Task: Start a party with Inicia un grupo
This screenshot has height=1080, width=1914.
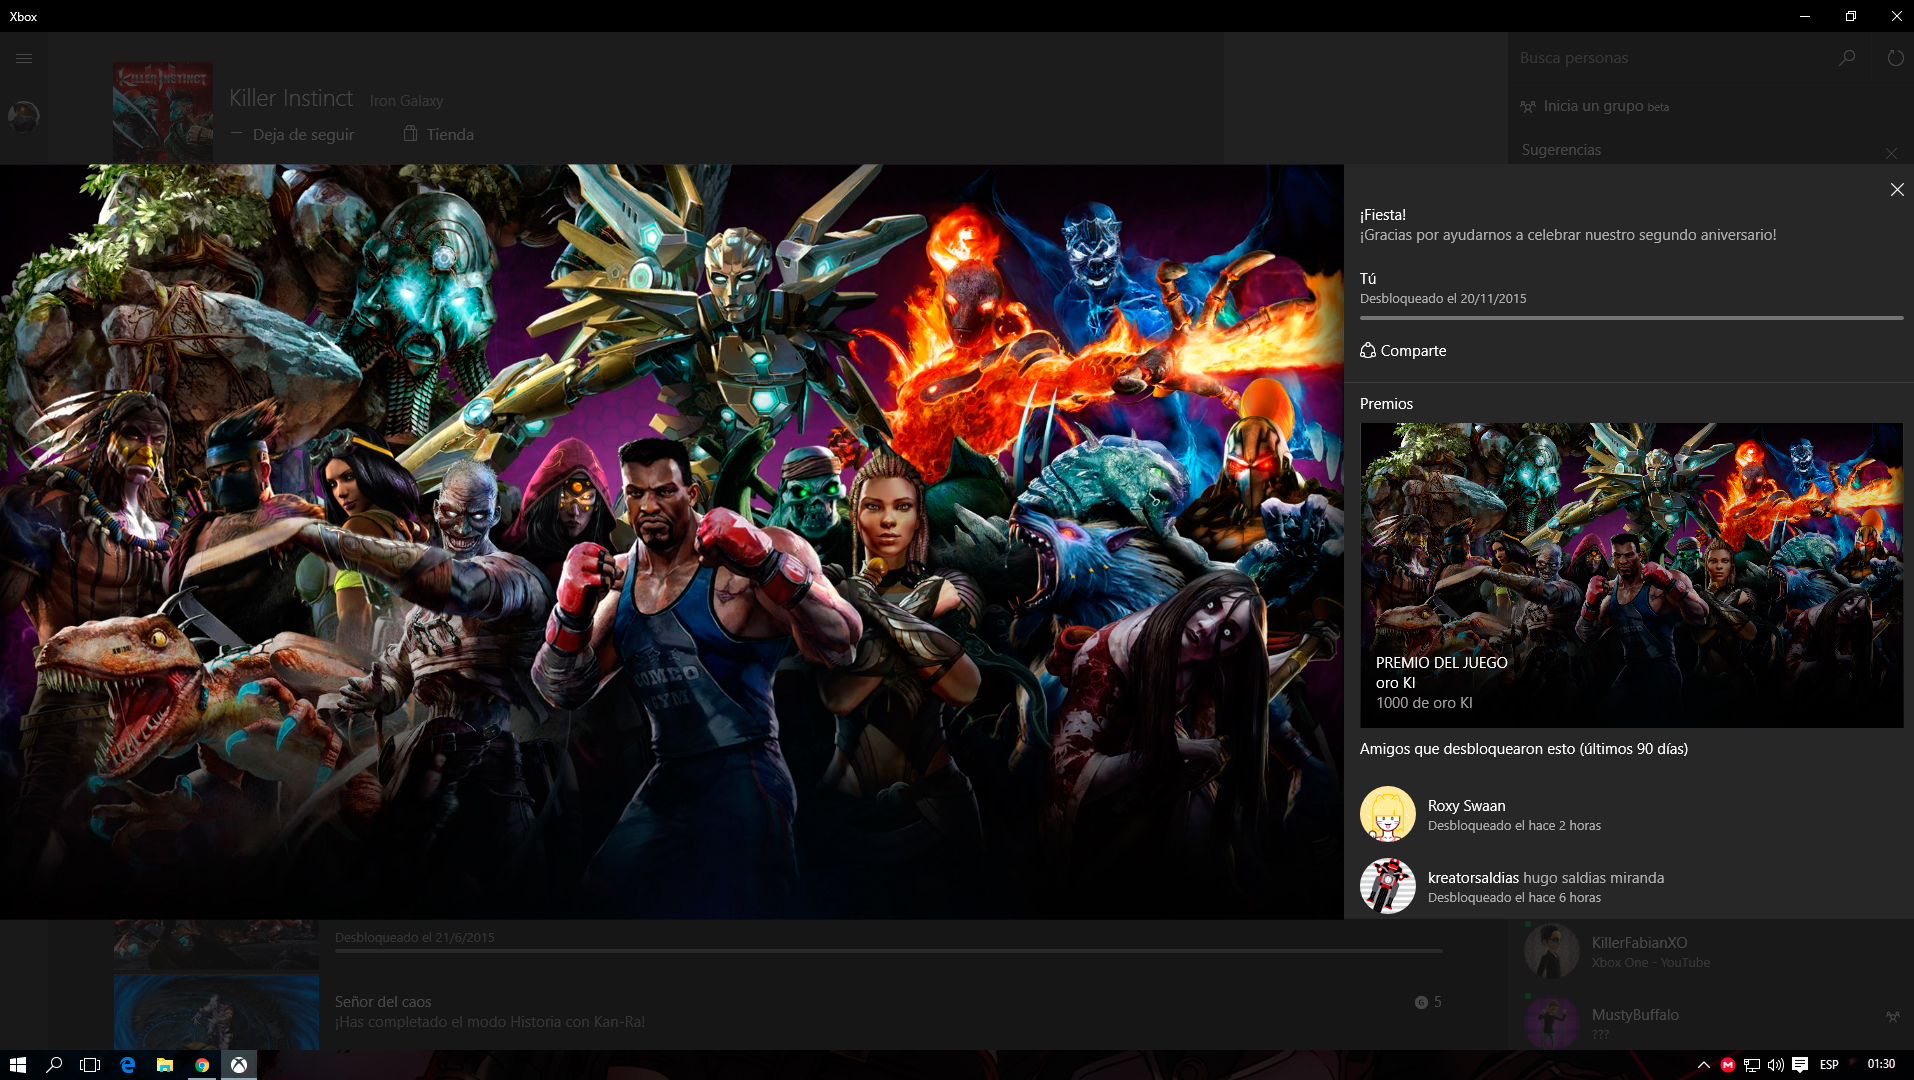Action: (1594, 106)
